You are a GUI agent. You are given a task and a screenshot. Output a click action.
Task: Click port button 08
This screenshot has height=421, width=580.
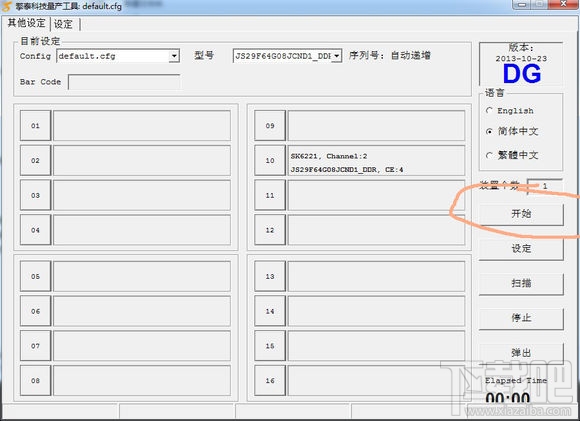point(35,381)
